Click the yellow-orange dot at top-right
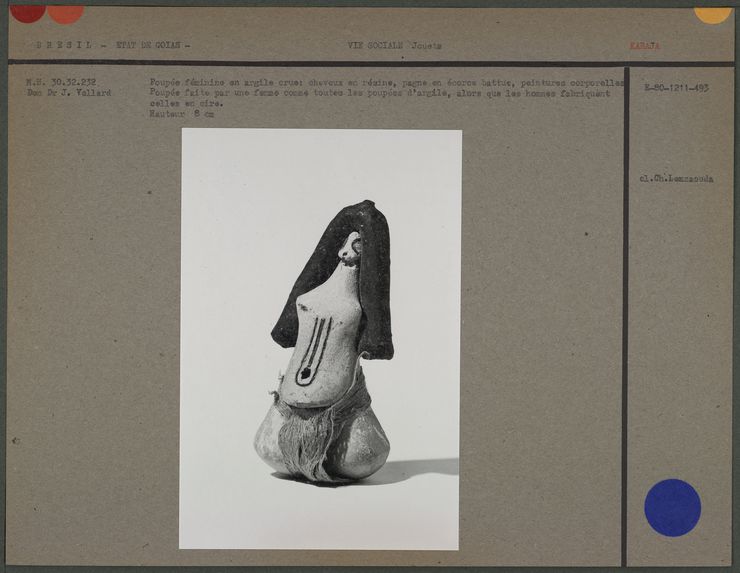 tap(712, 13)
